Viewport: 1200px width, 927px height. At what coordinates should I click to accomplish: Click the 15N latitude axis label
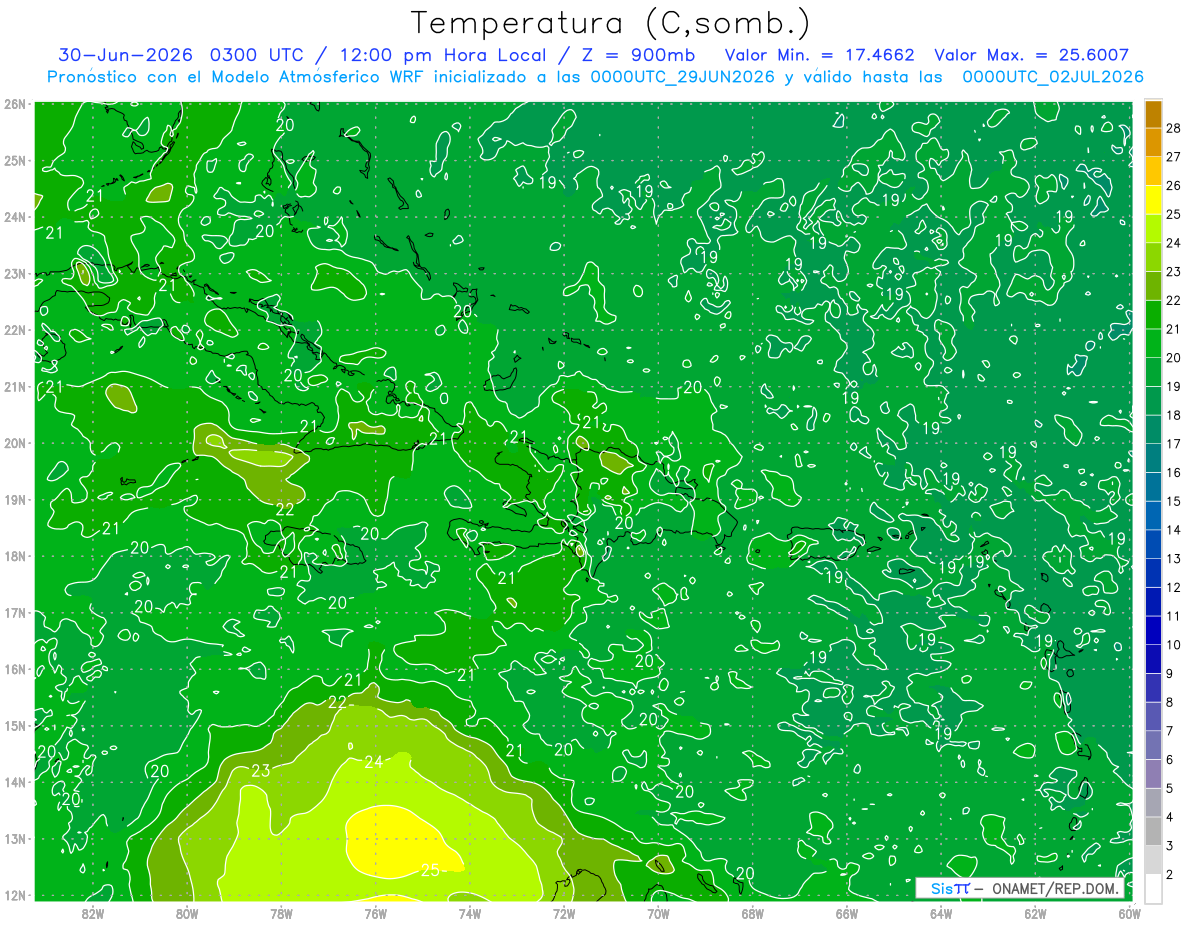14,725
